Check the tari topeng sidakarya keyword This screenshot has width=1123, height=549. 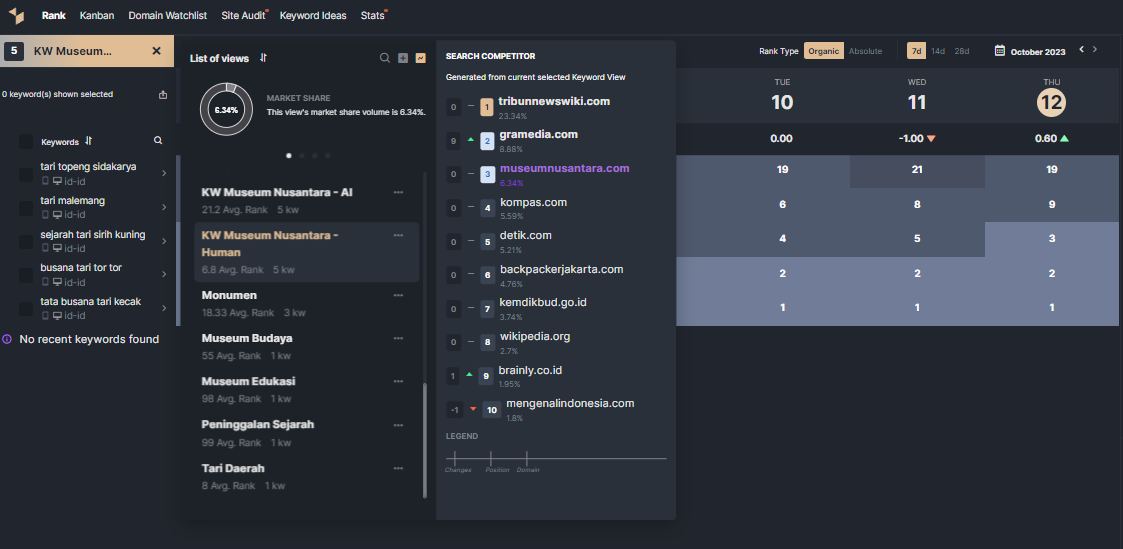26,174
